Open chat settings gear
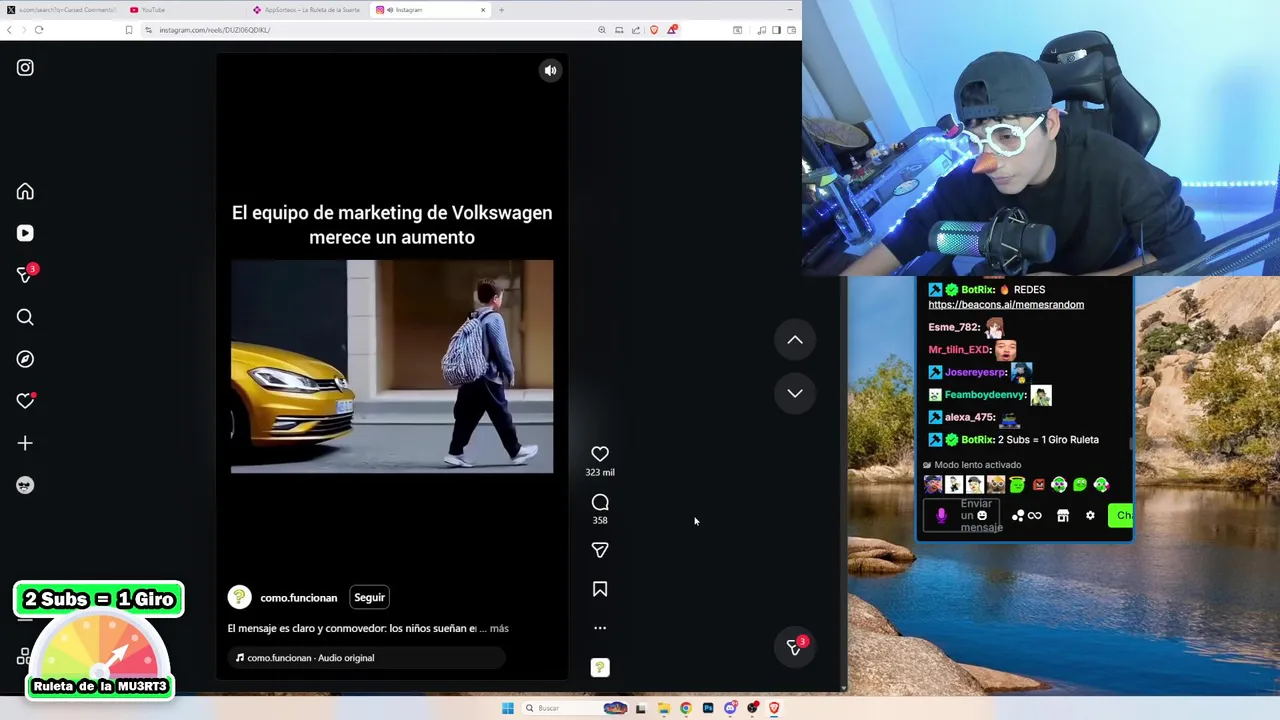The width and height of the screenshot is (1280, 720). pos(1090,516)
